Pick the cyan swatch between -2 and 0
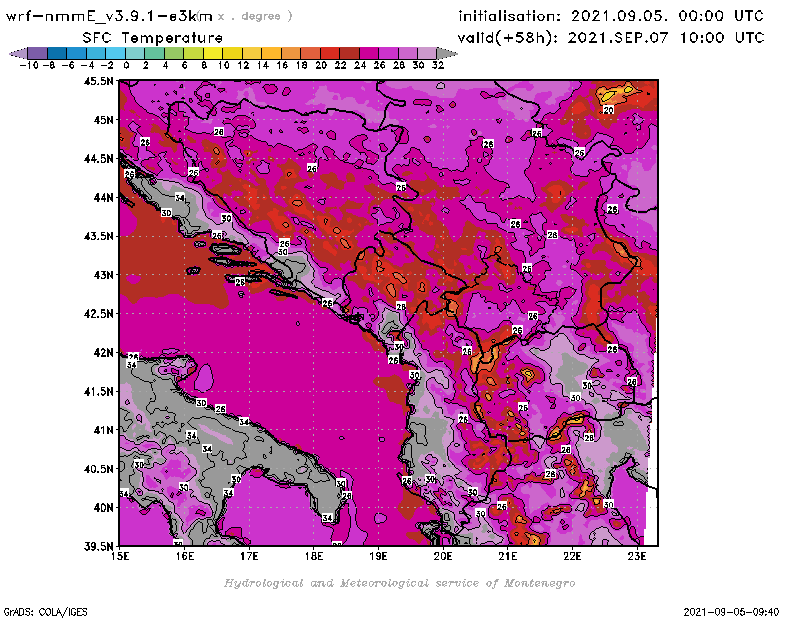Image resolution: width=800 pixels, height=618 pixels. 116,53
